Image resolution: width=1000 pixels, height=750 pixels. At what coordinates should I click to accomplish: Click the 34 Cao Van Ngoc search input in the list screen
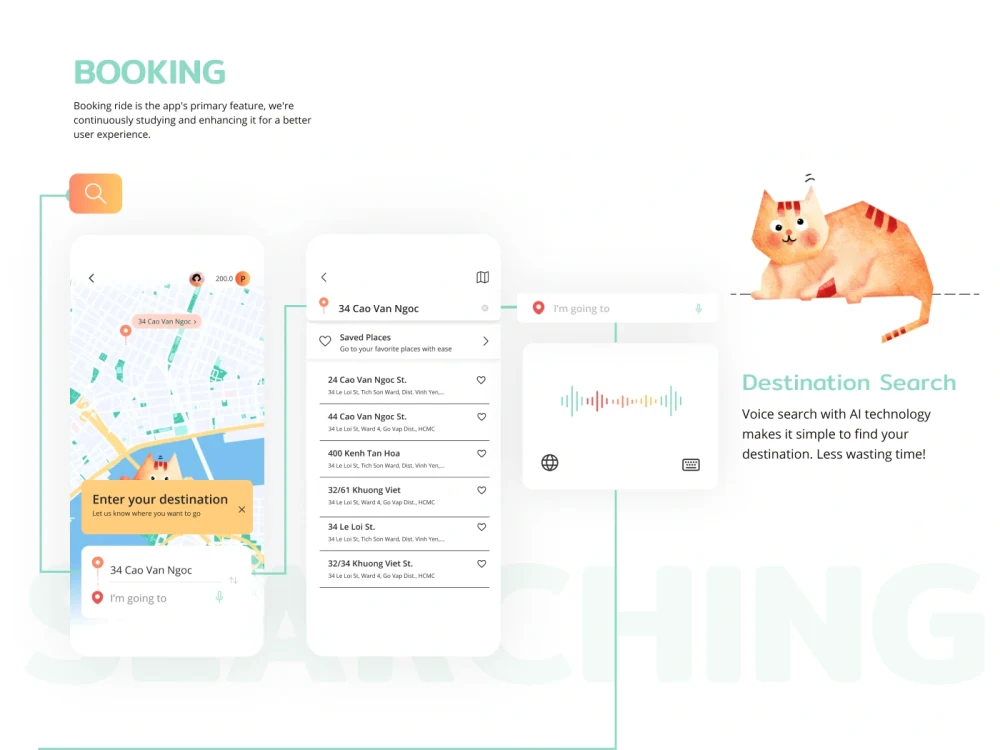tap(404, 308)
